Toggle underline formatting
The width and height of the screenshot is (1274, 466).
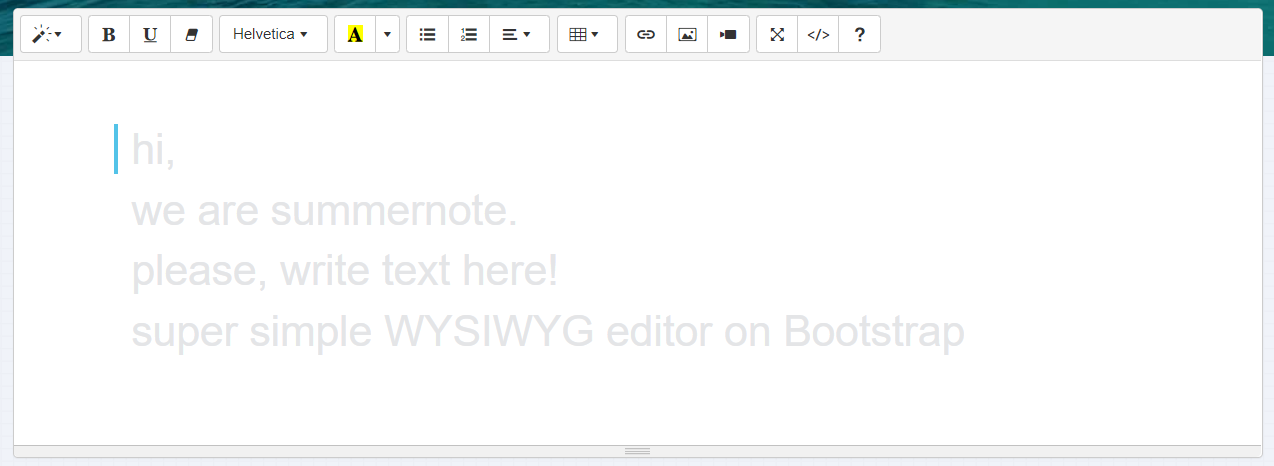click(150, 34)
